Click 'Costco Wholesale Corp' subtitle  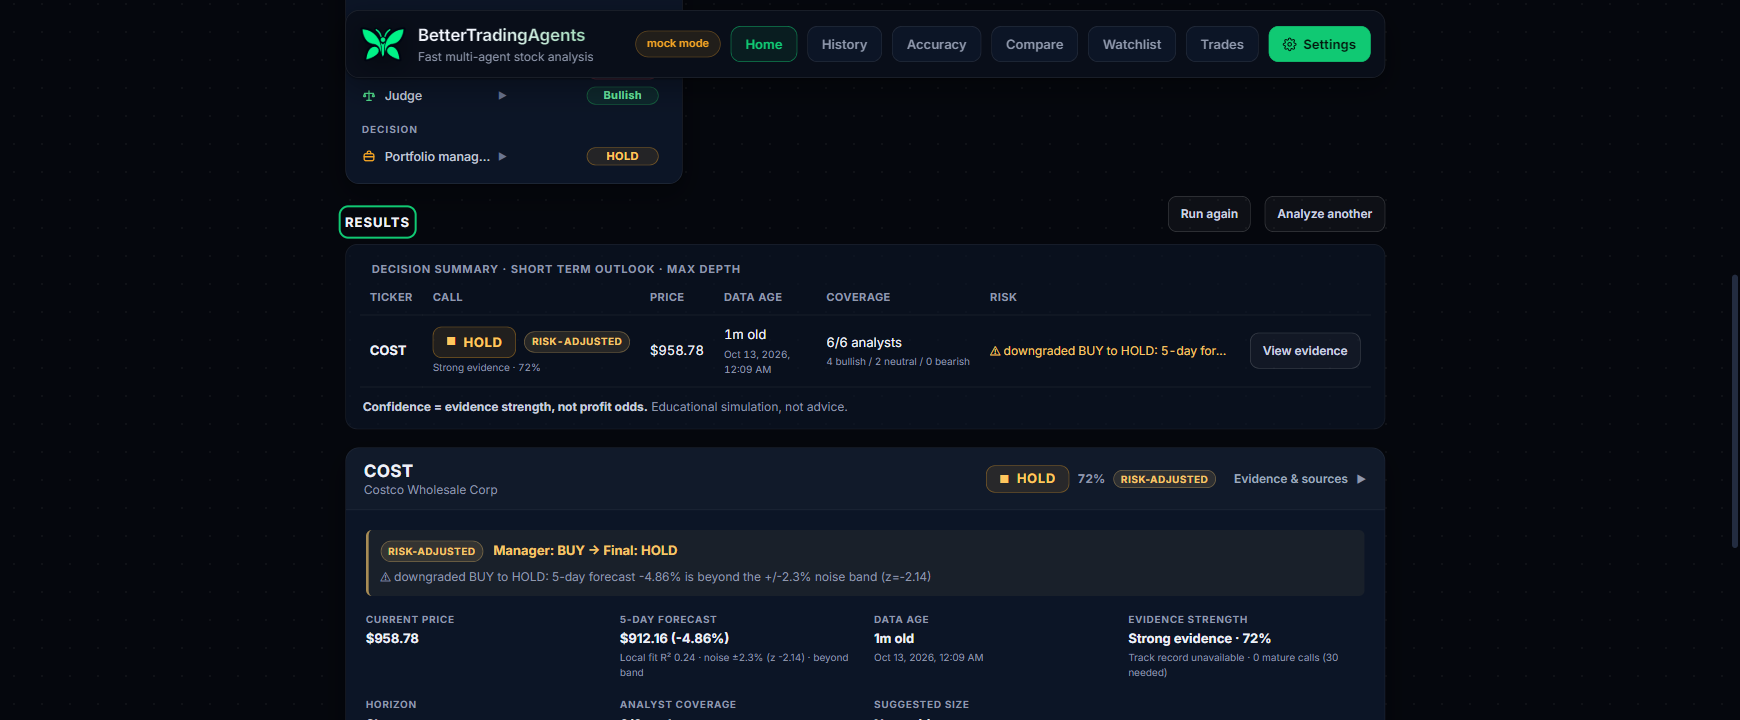[x=431, y=490]
